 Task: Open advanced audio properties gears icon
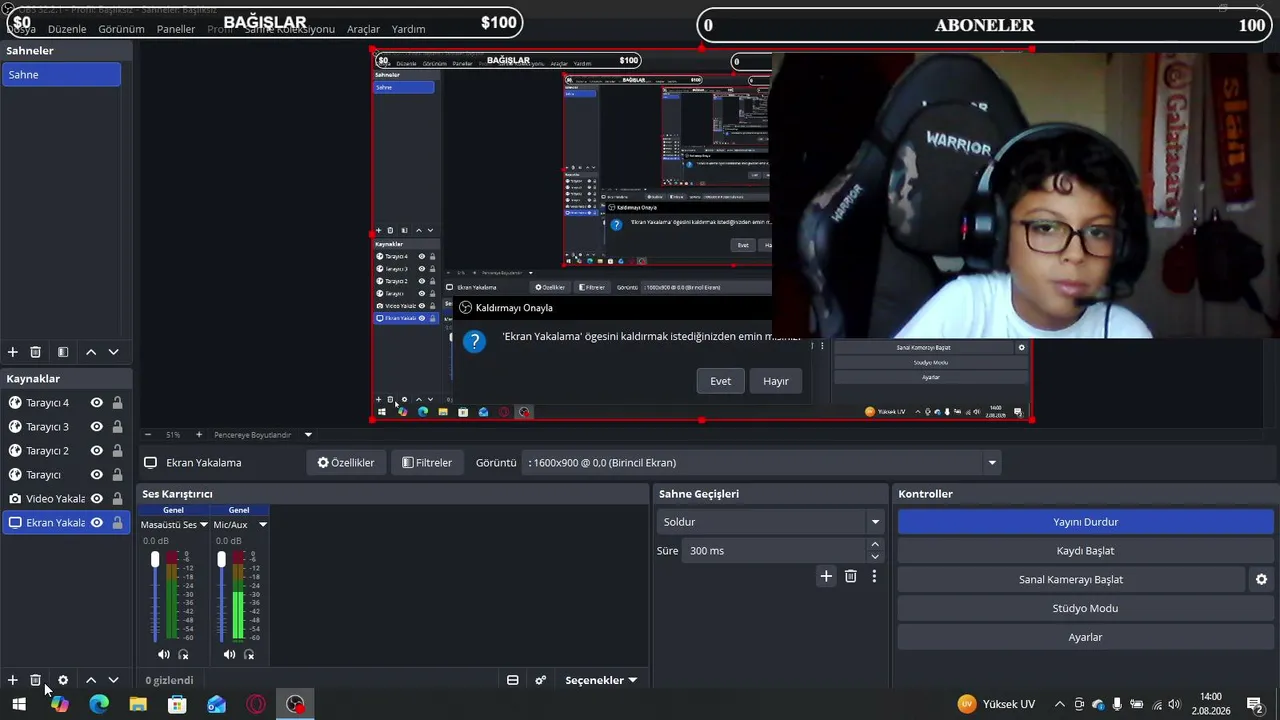point(541,680)
